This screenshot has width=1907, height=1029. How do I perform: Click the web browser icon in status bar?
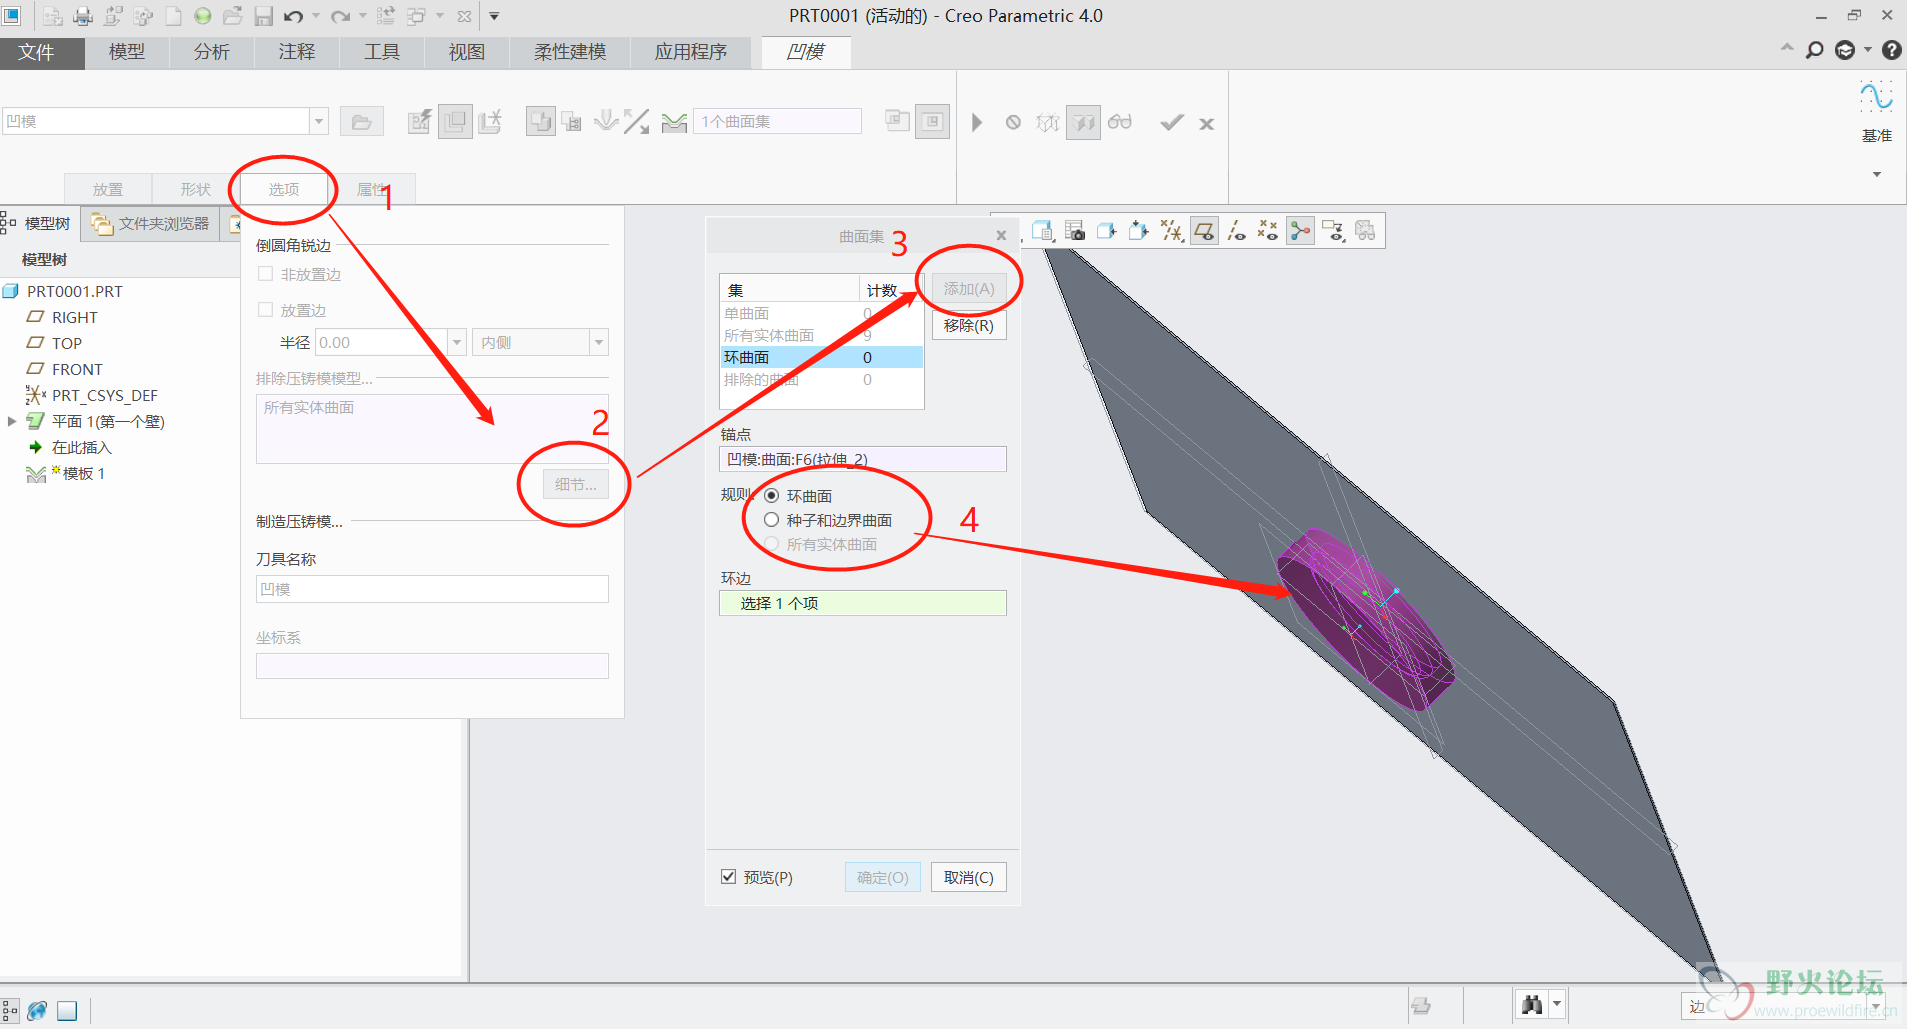[x=37, y=1010]
